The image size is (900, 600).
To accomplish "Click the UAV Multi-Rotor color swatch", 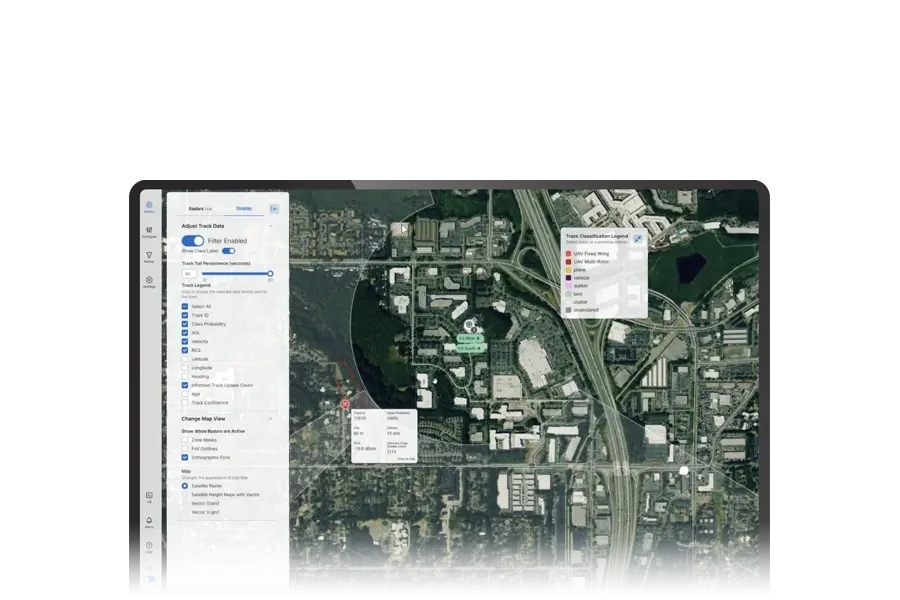I will click(569, 261).
